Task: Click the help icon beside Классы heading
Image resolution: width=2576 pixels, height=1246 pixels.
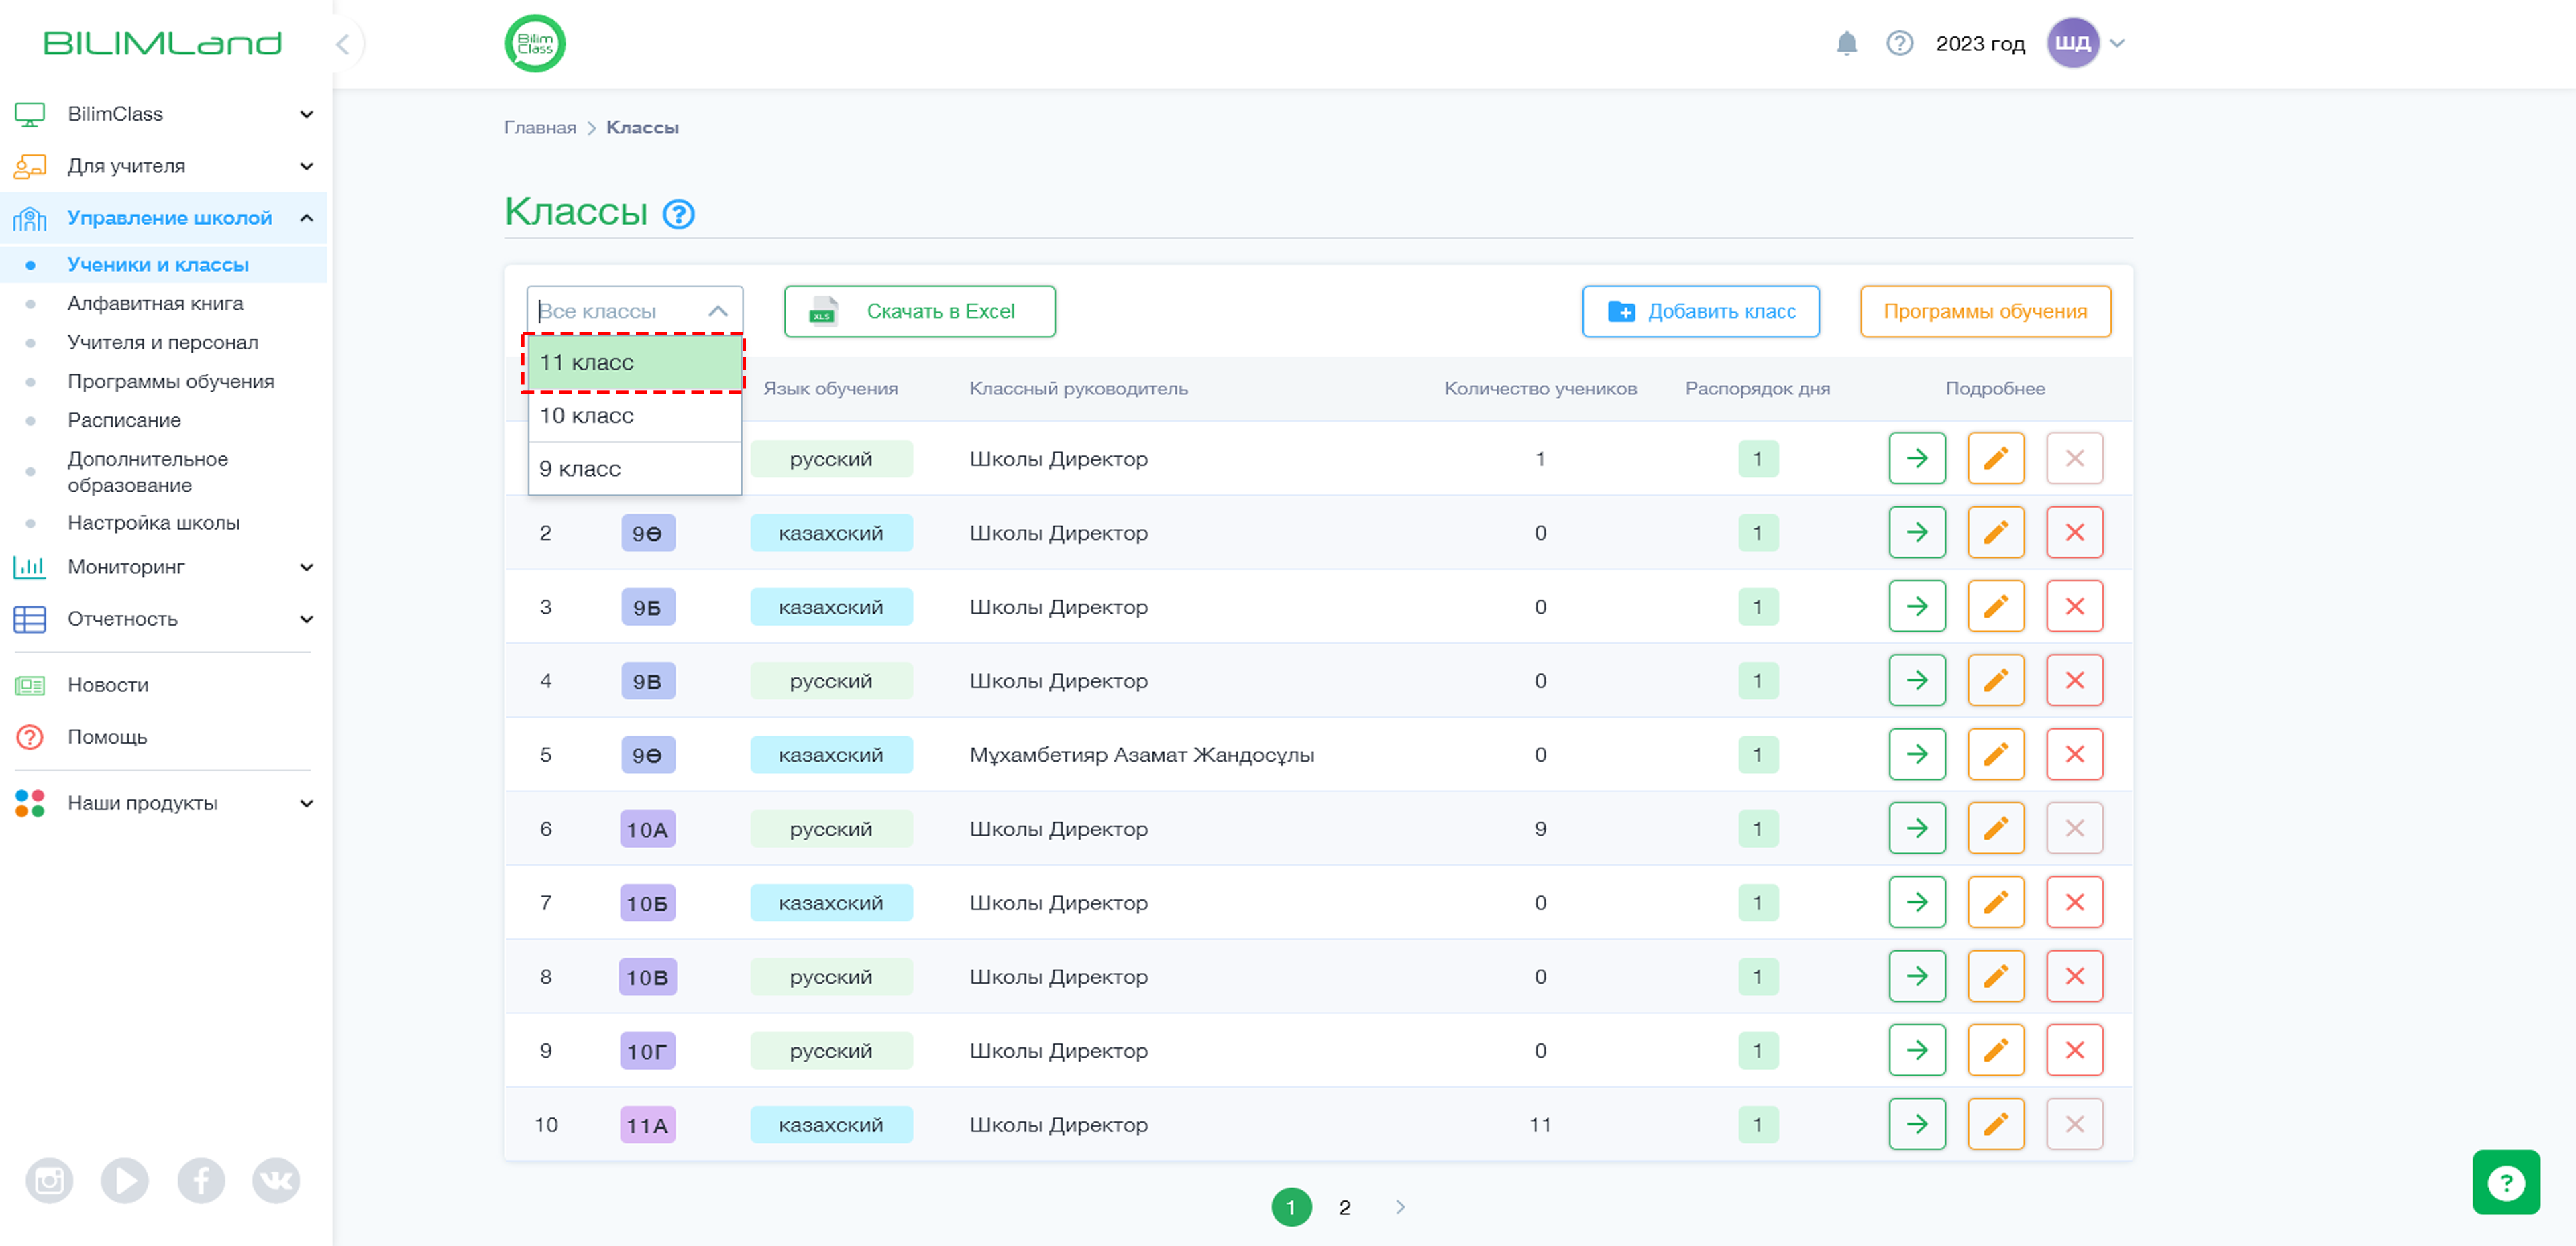Action: (679, 214)
